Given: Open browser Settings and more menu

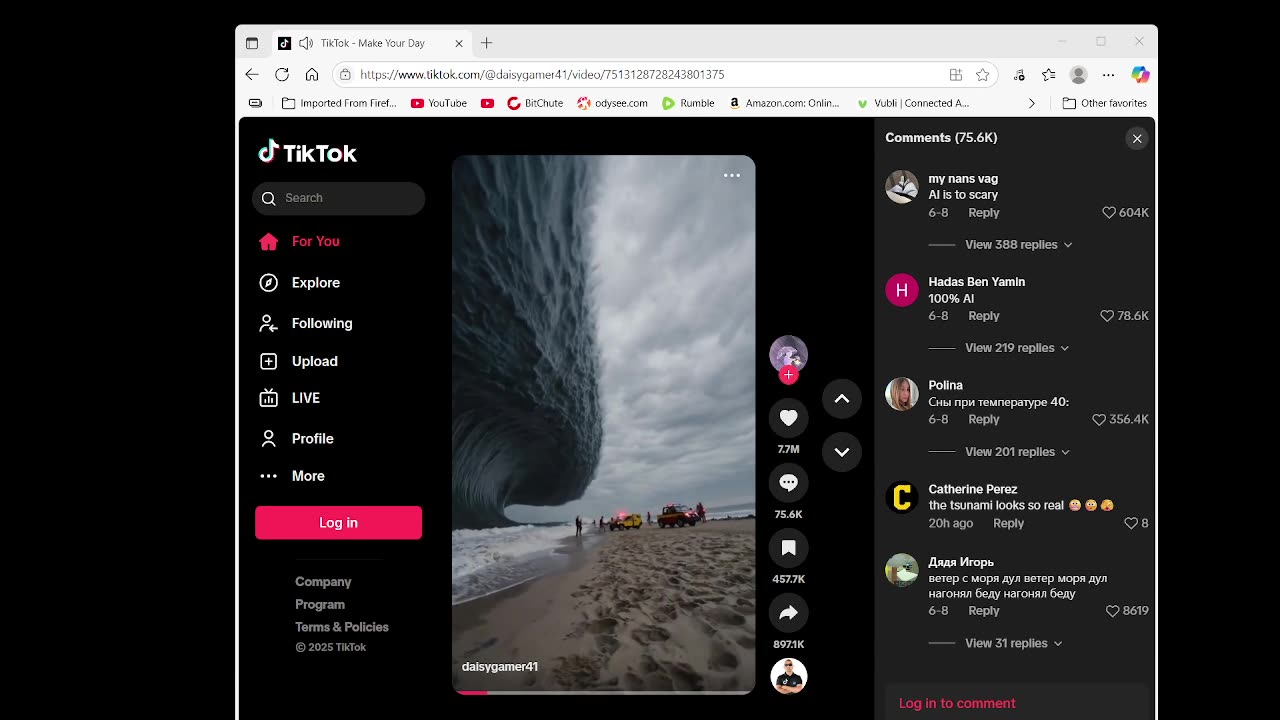Looking at the screenshot, I should pyautogui.click(x=1108, y=75).
